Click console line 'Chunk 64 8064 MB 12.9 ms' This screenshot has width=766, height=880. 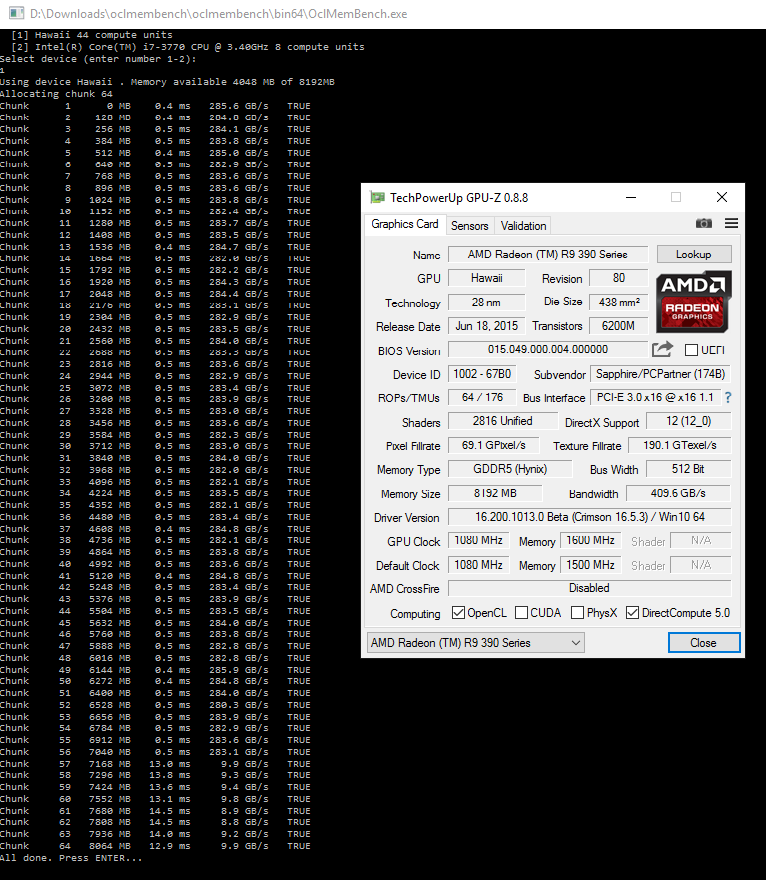pyautogui.click(x=155, y=846)
